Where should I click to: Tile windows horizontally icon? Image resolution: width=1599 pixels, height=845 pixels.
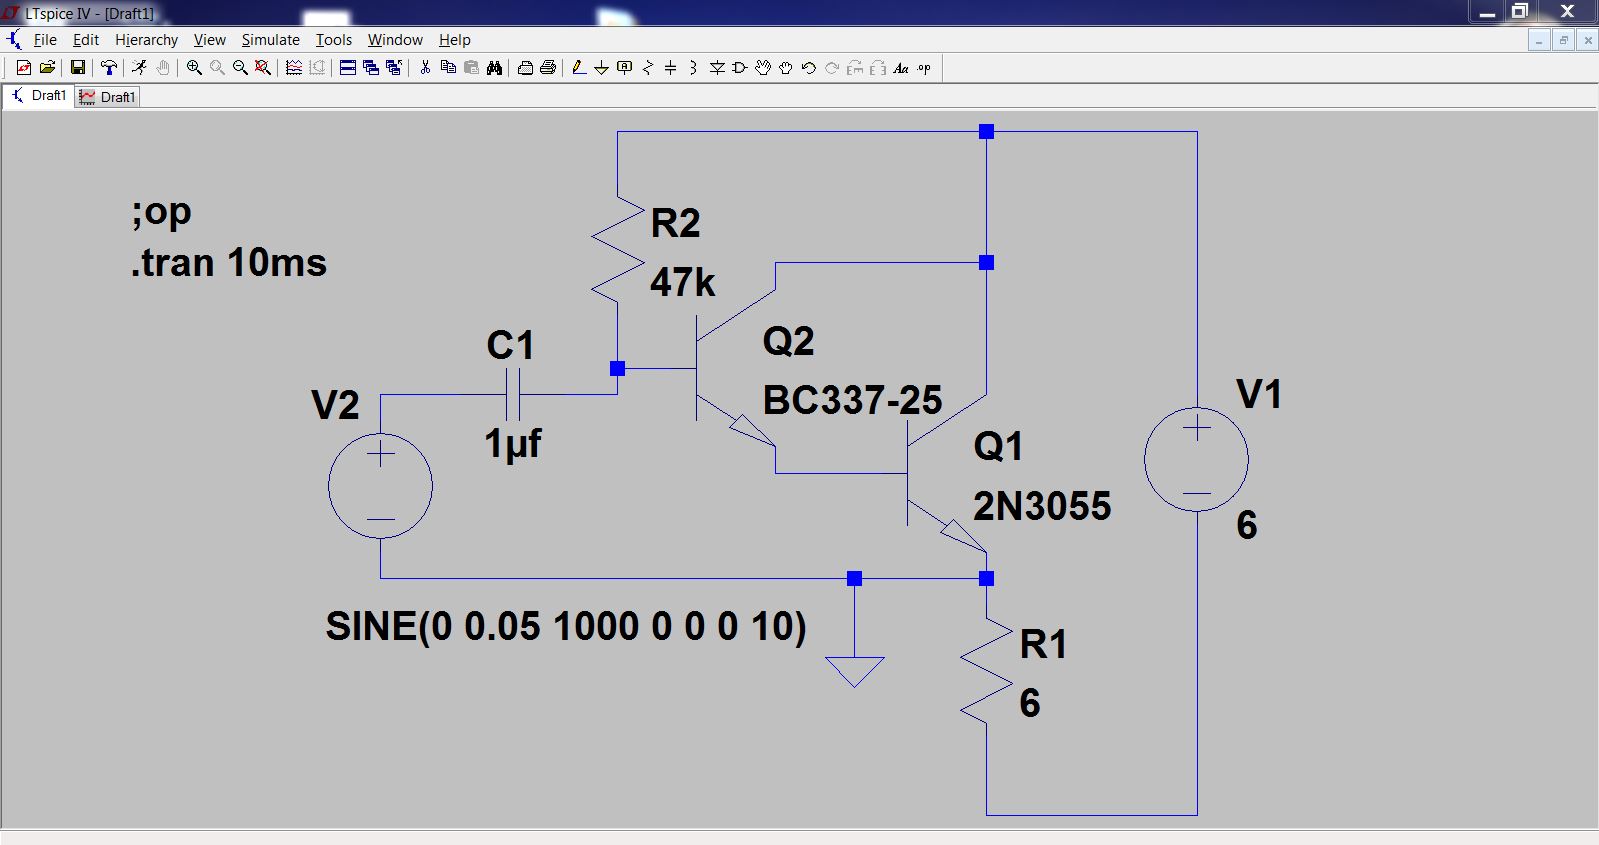348,68
